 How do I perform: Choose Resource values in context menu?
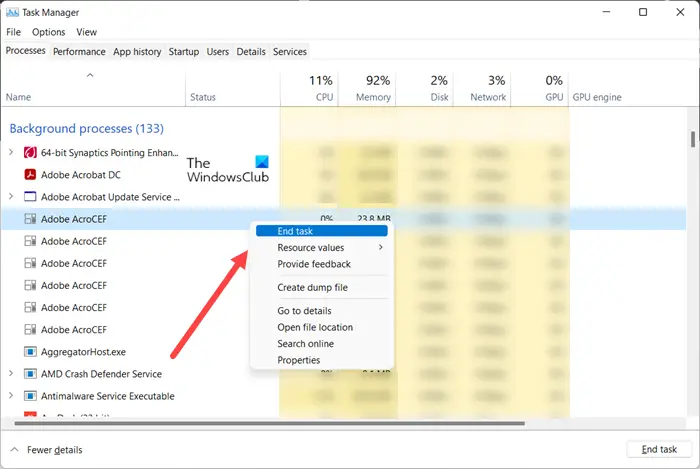pyautogui.click(x=321, y=247)
